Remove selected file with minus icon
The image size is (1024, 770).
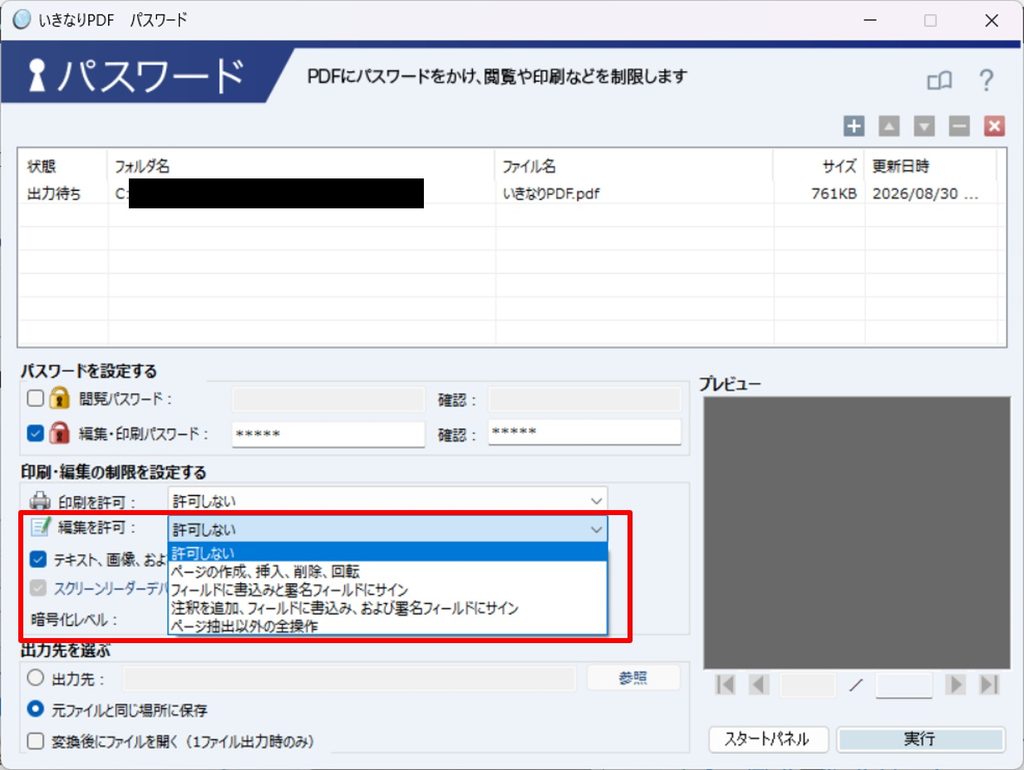click(959, 126)
